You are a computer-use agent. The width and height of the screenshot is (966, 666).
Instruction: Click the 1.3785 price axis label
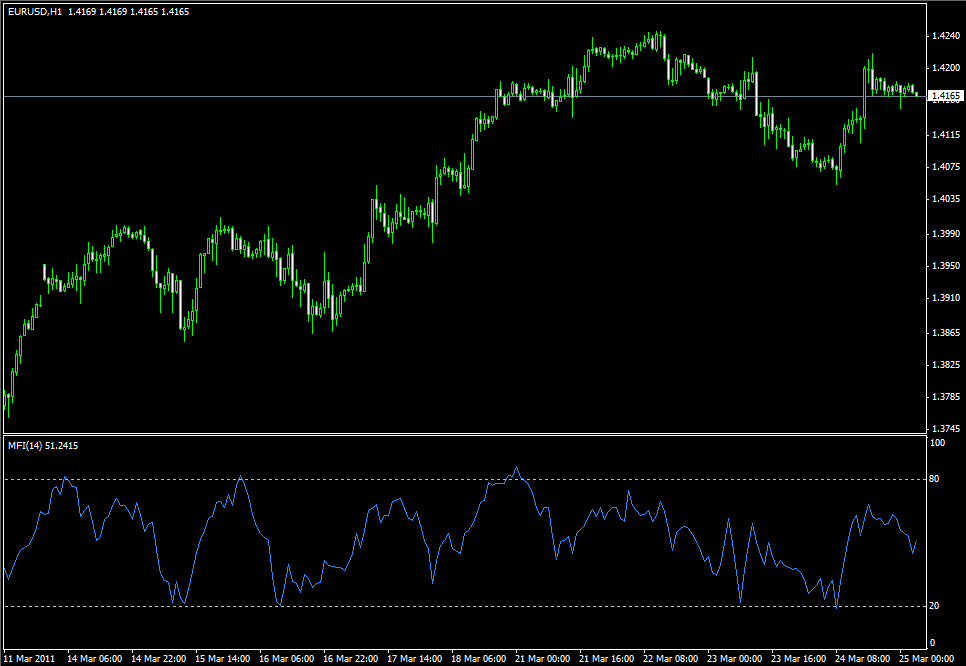[x=946, y=397]
